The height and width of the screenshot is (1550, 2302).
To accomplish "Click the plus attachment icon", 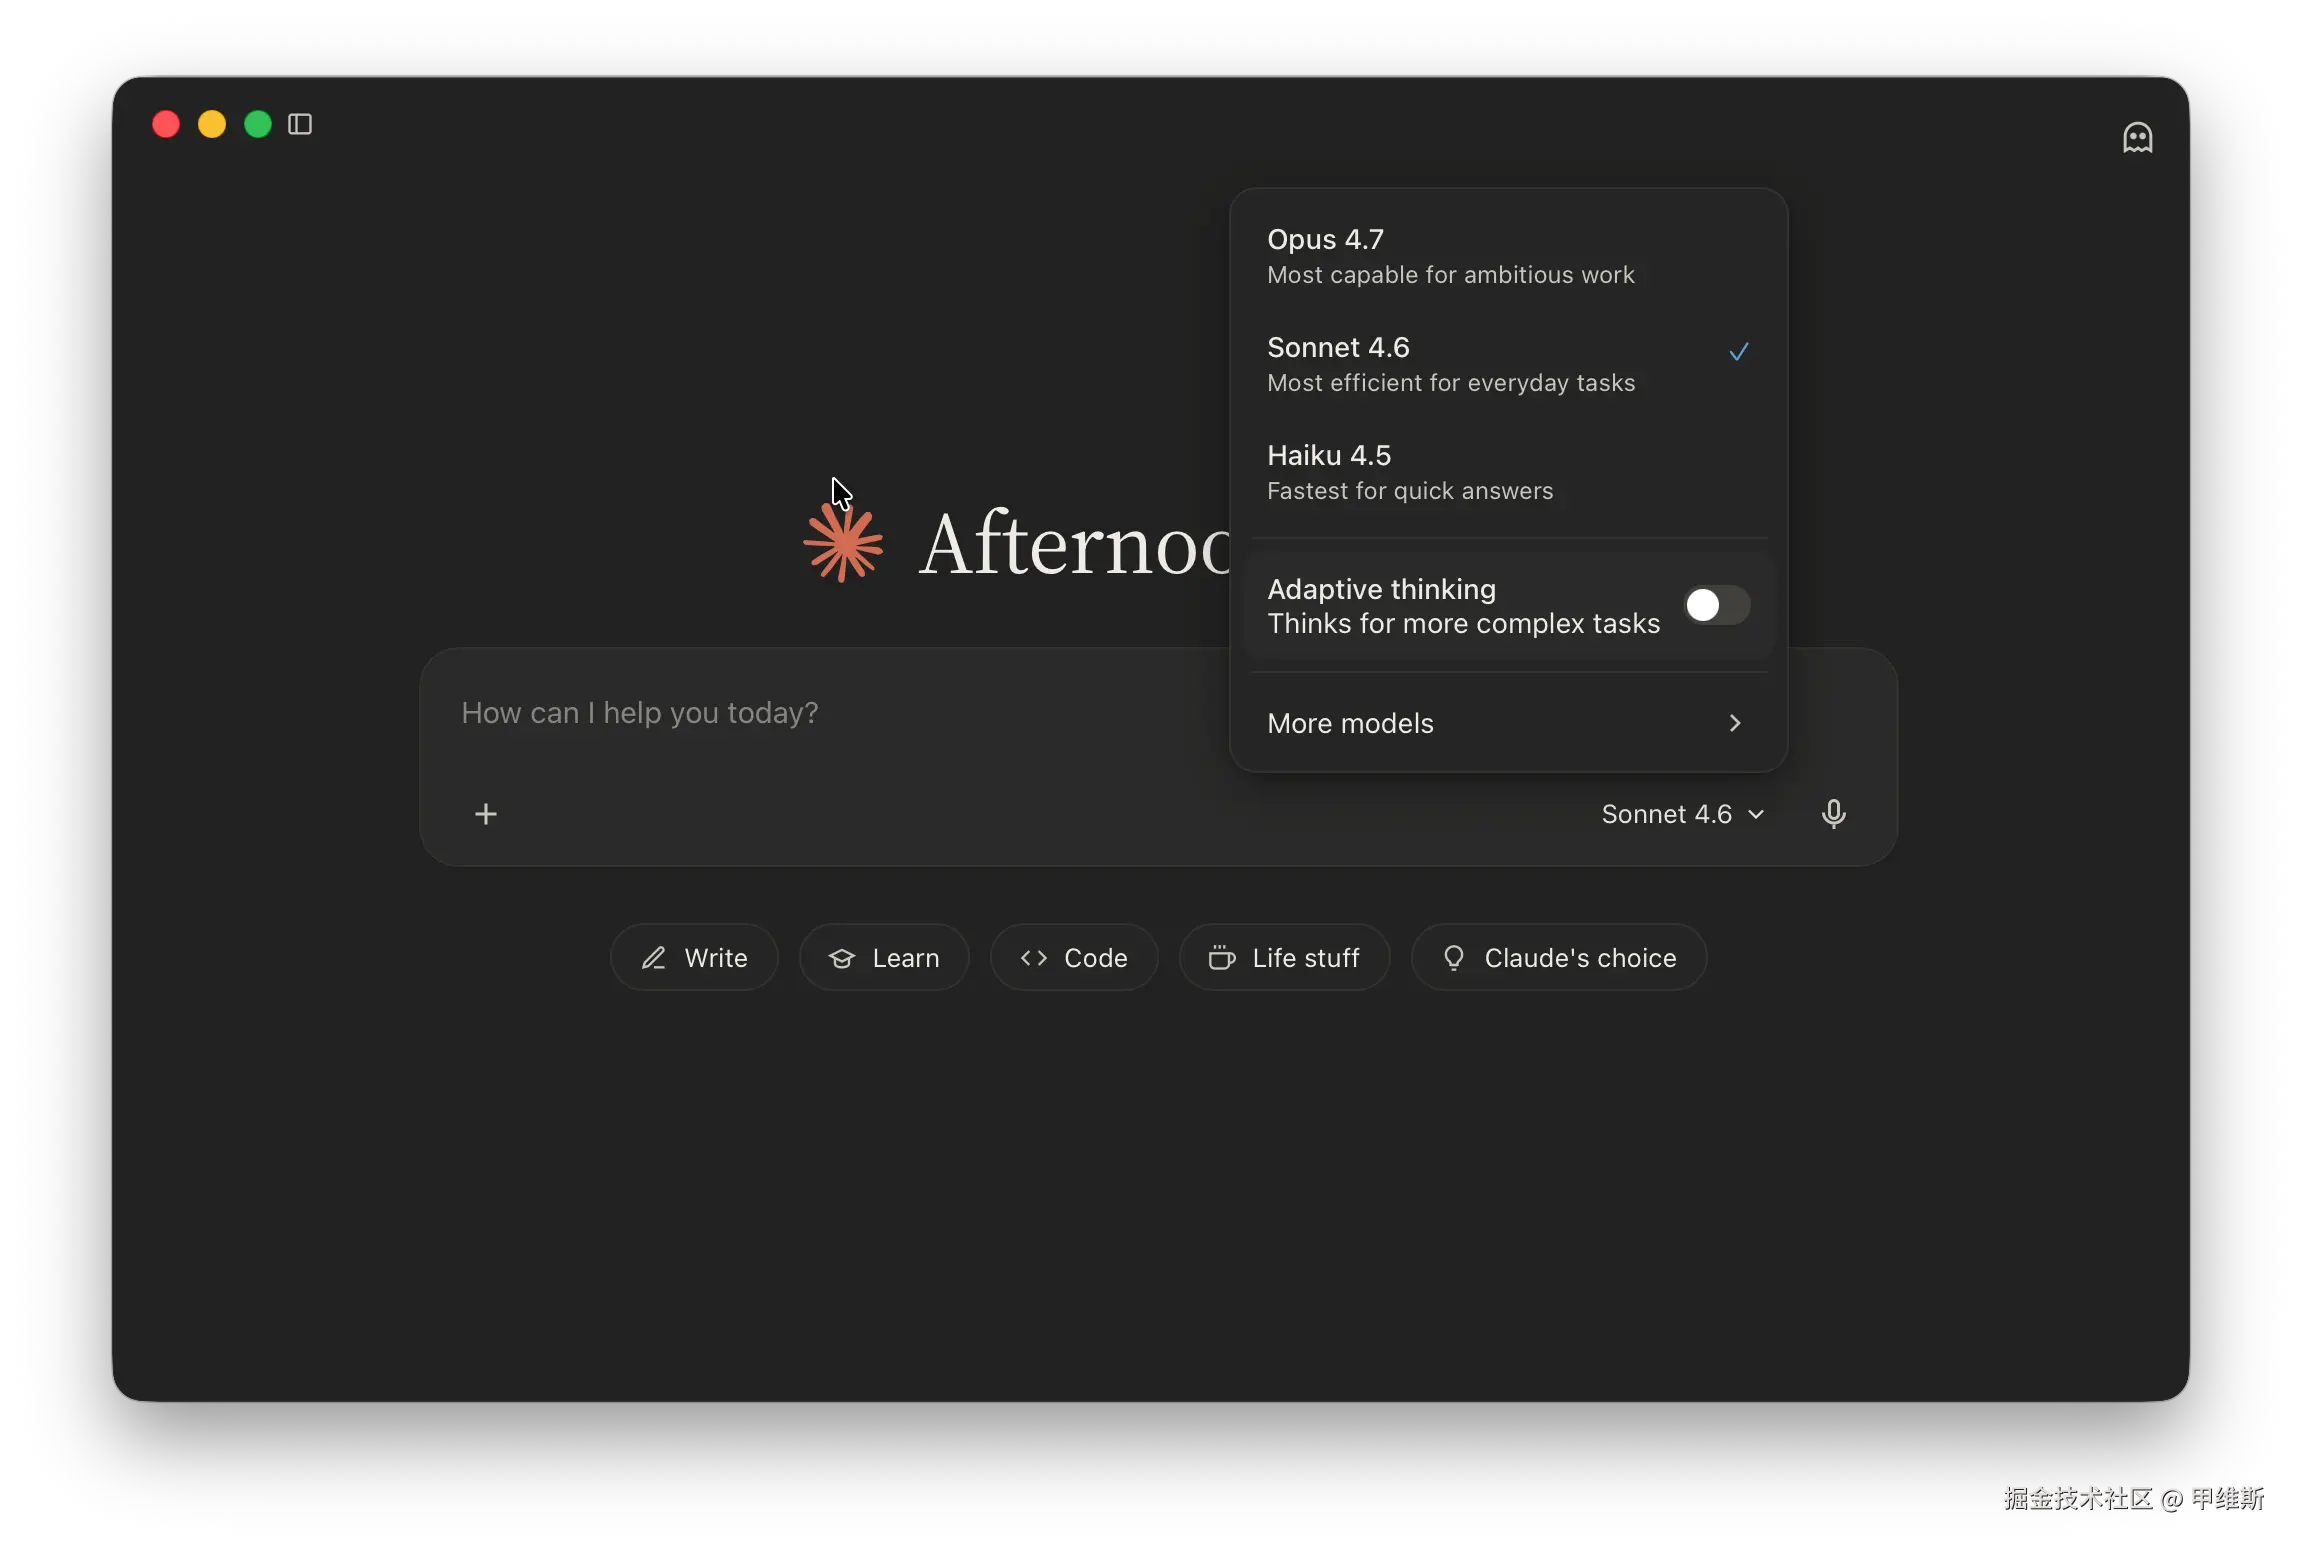I will click(486, 814).
